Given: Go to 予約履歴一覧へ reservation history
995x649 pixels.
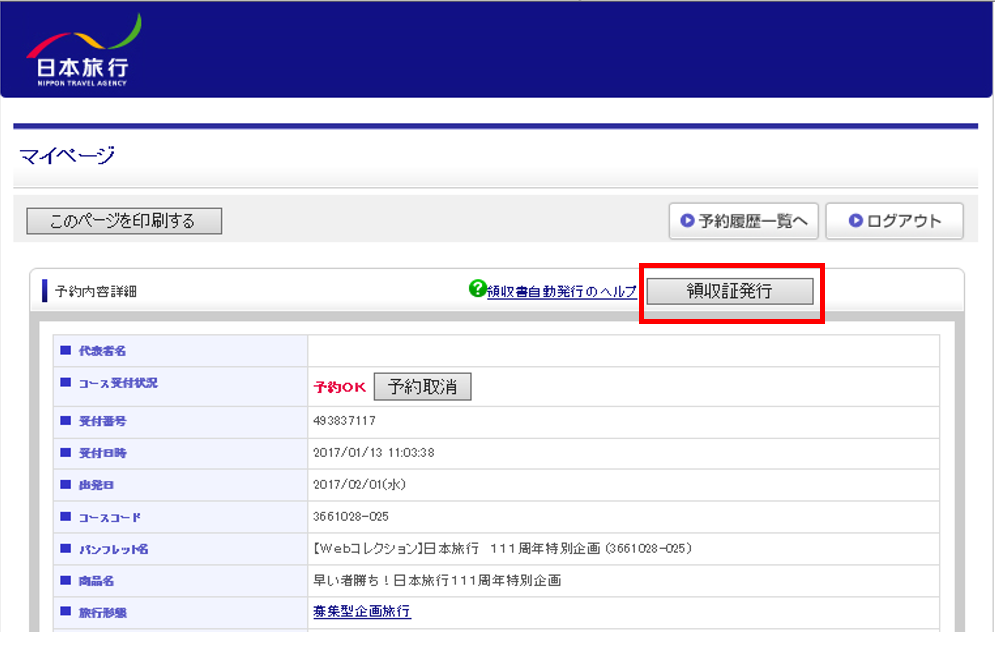Looking at the screenshot, I should click(743, 221).
